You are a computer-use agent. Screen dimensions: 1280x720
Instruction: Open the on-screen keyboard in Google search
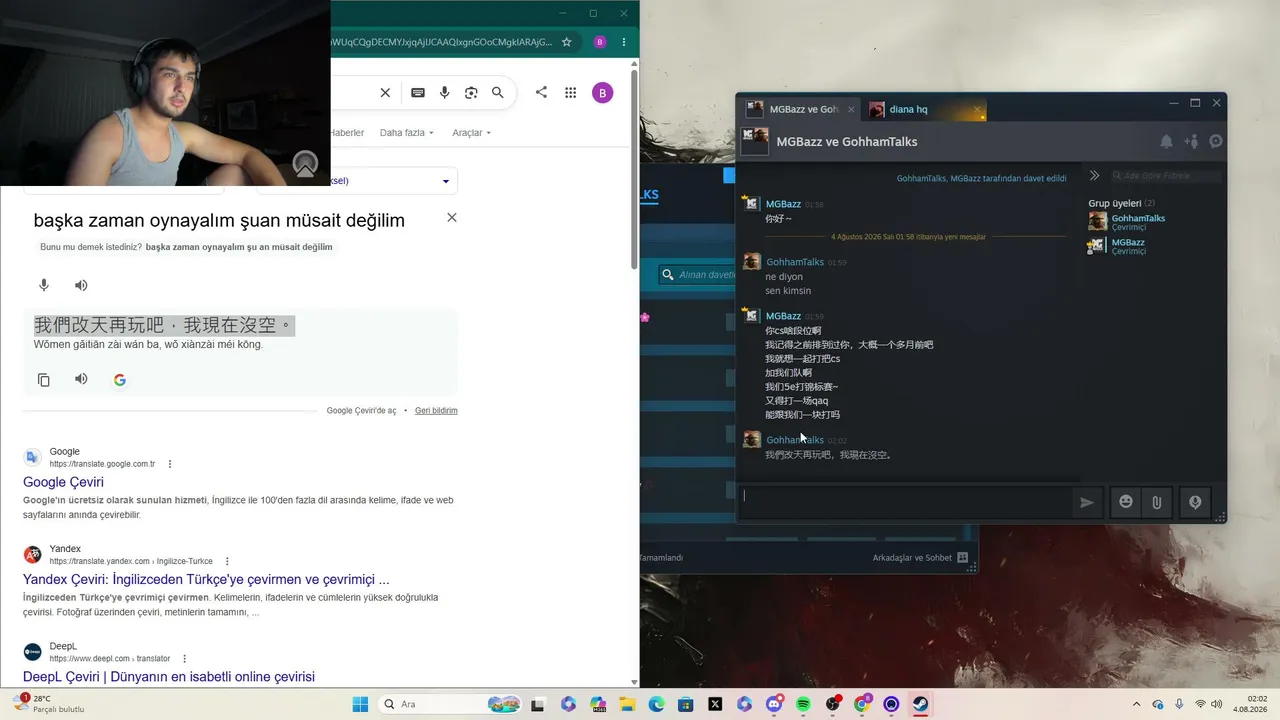pyautogui.click(x=418, y=93)
